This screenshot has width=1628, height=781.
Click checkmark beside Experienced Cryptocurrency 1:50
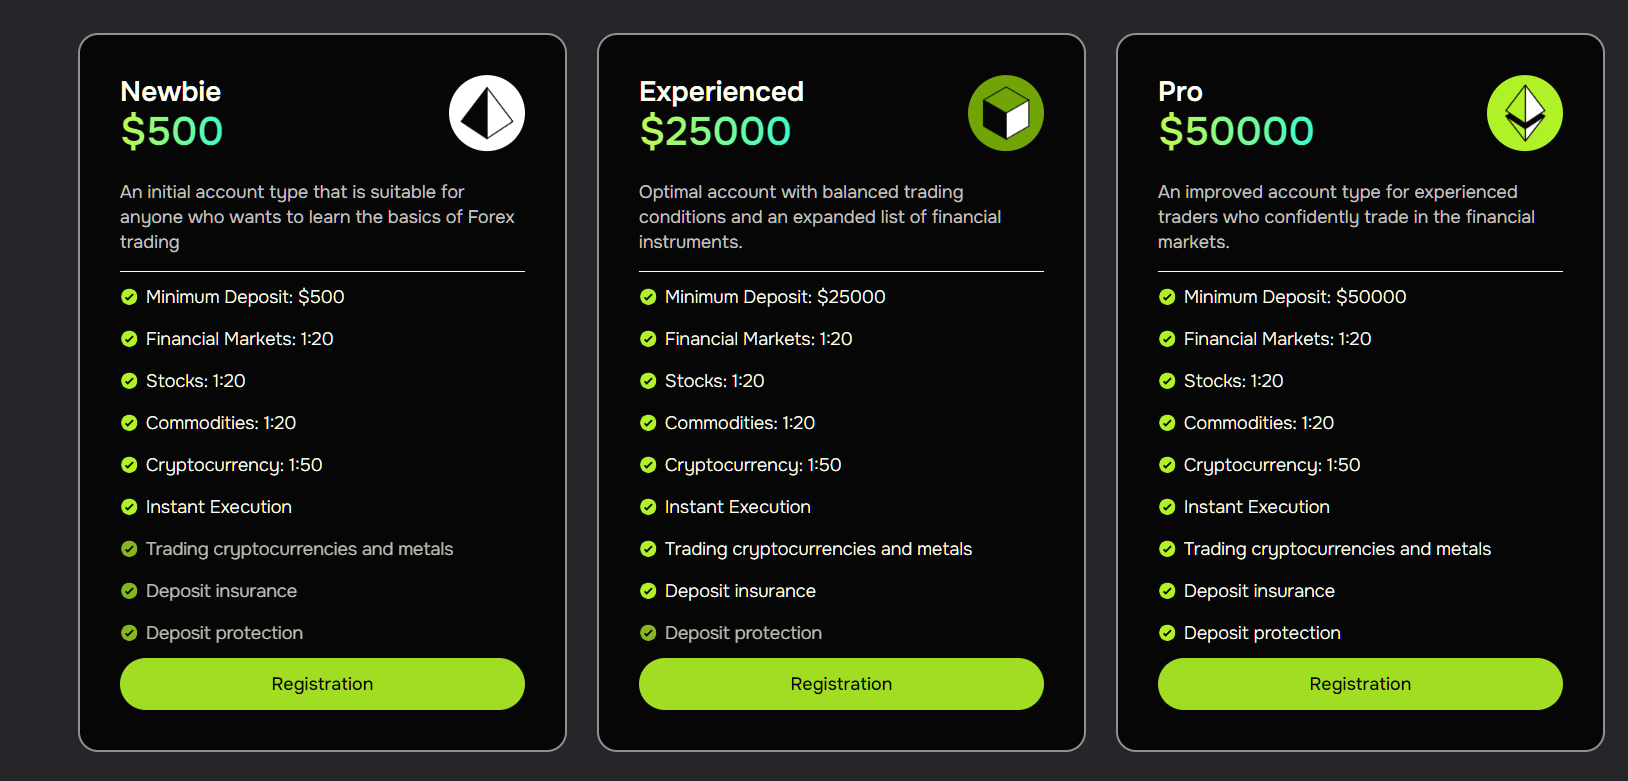coord(648,465)
